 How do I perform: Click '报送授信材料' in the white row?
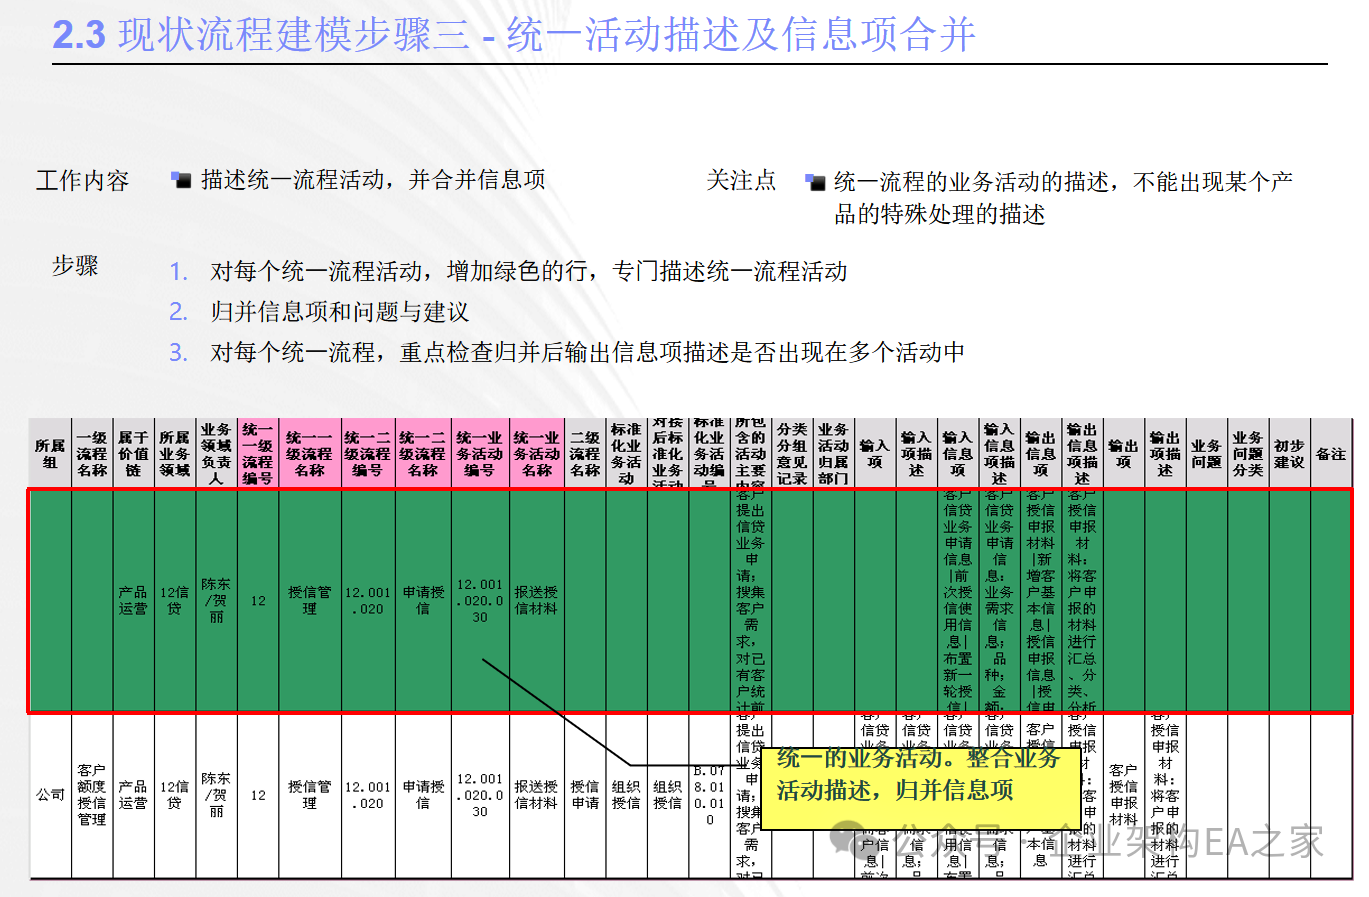tap(537, 795)
